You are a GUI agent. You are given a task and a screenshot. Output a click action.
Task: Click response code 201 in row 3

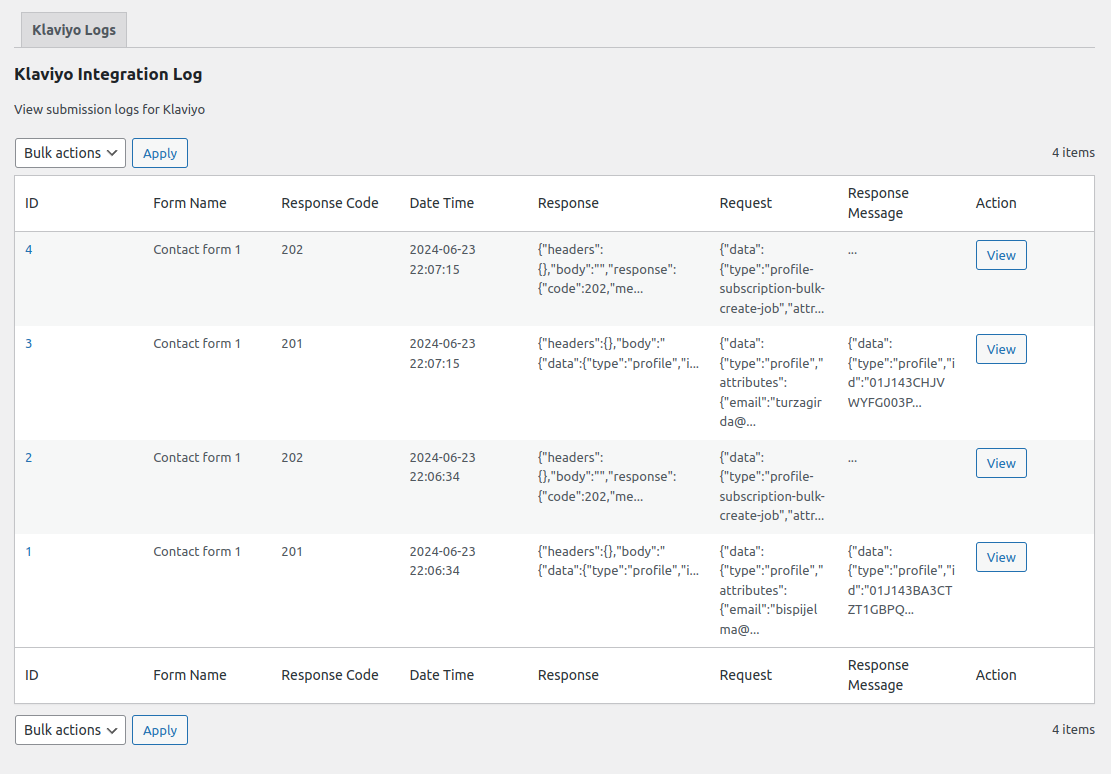(x=292, y=344)
